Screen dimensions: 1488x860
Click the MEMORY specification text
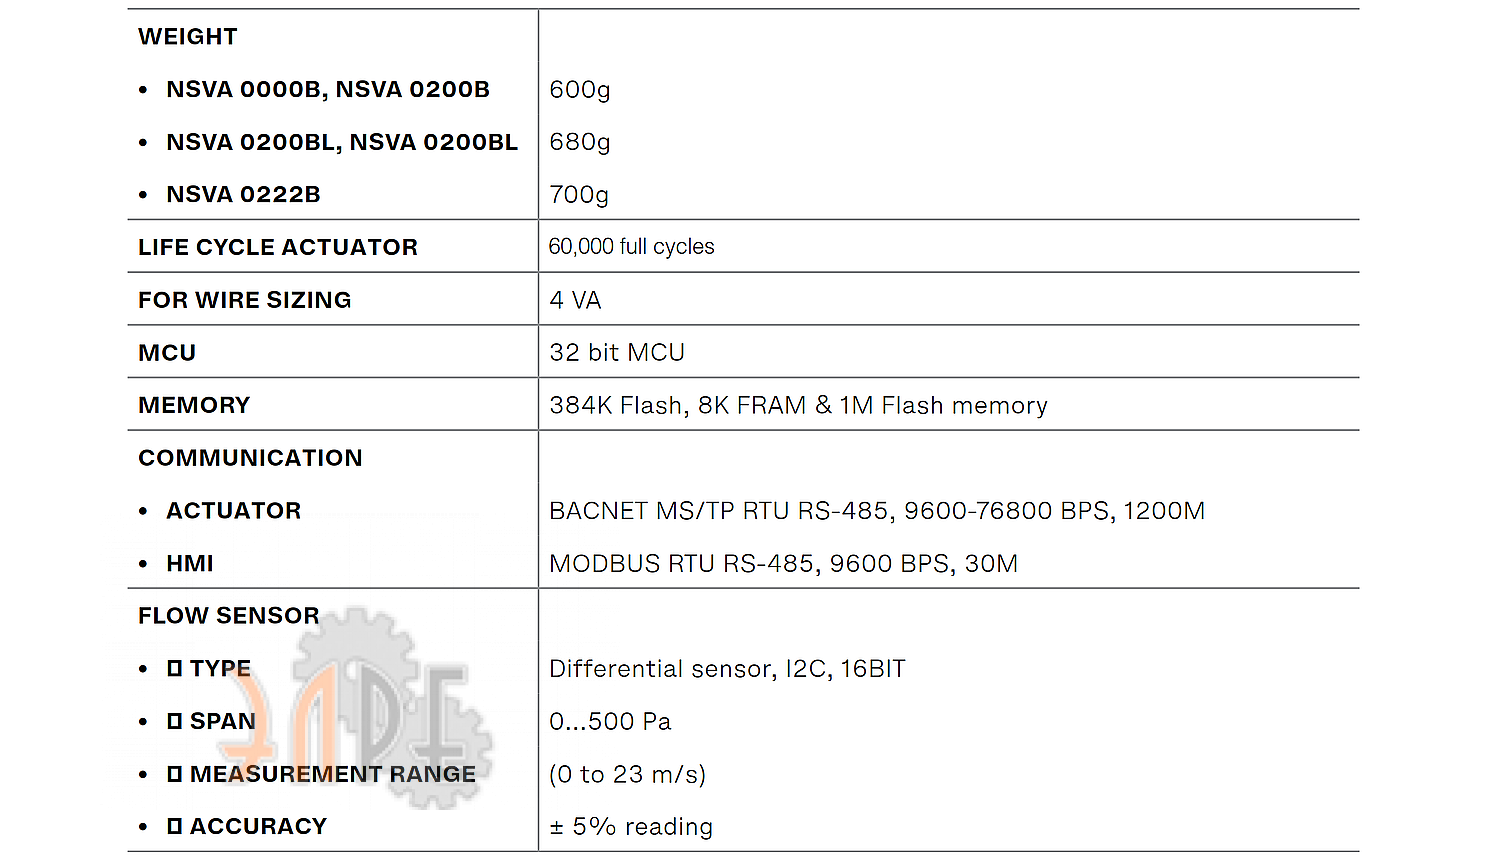point(798,405)
